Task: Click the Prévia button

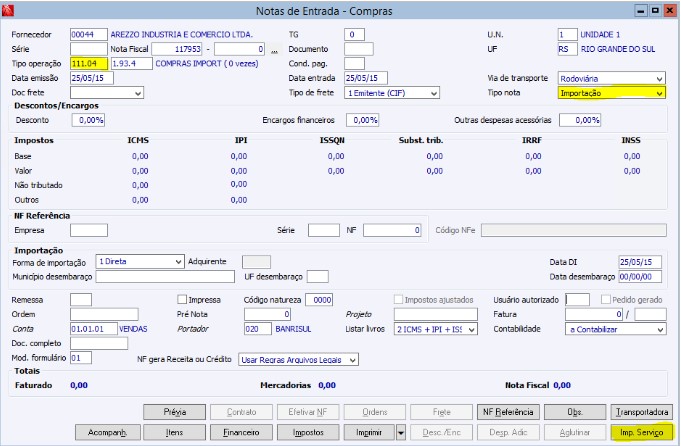Action: 175,412
